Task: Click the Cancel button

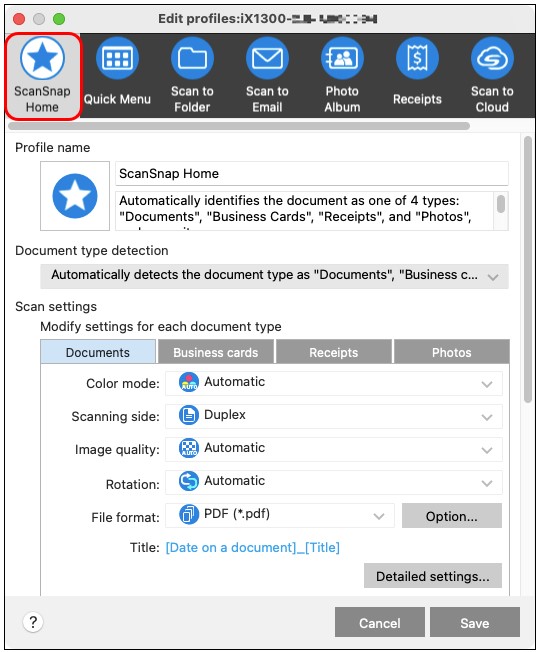Action: (380, 622)
